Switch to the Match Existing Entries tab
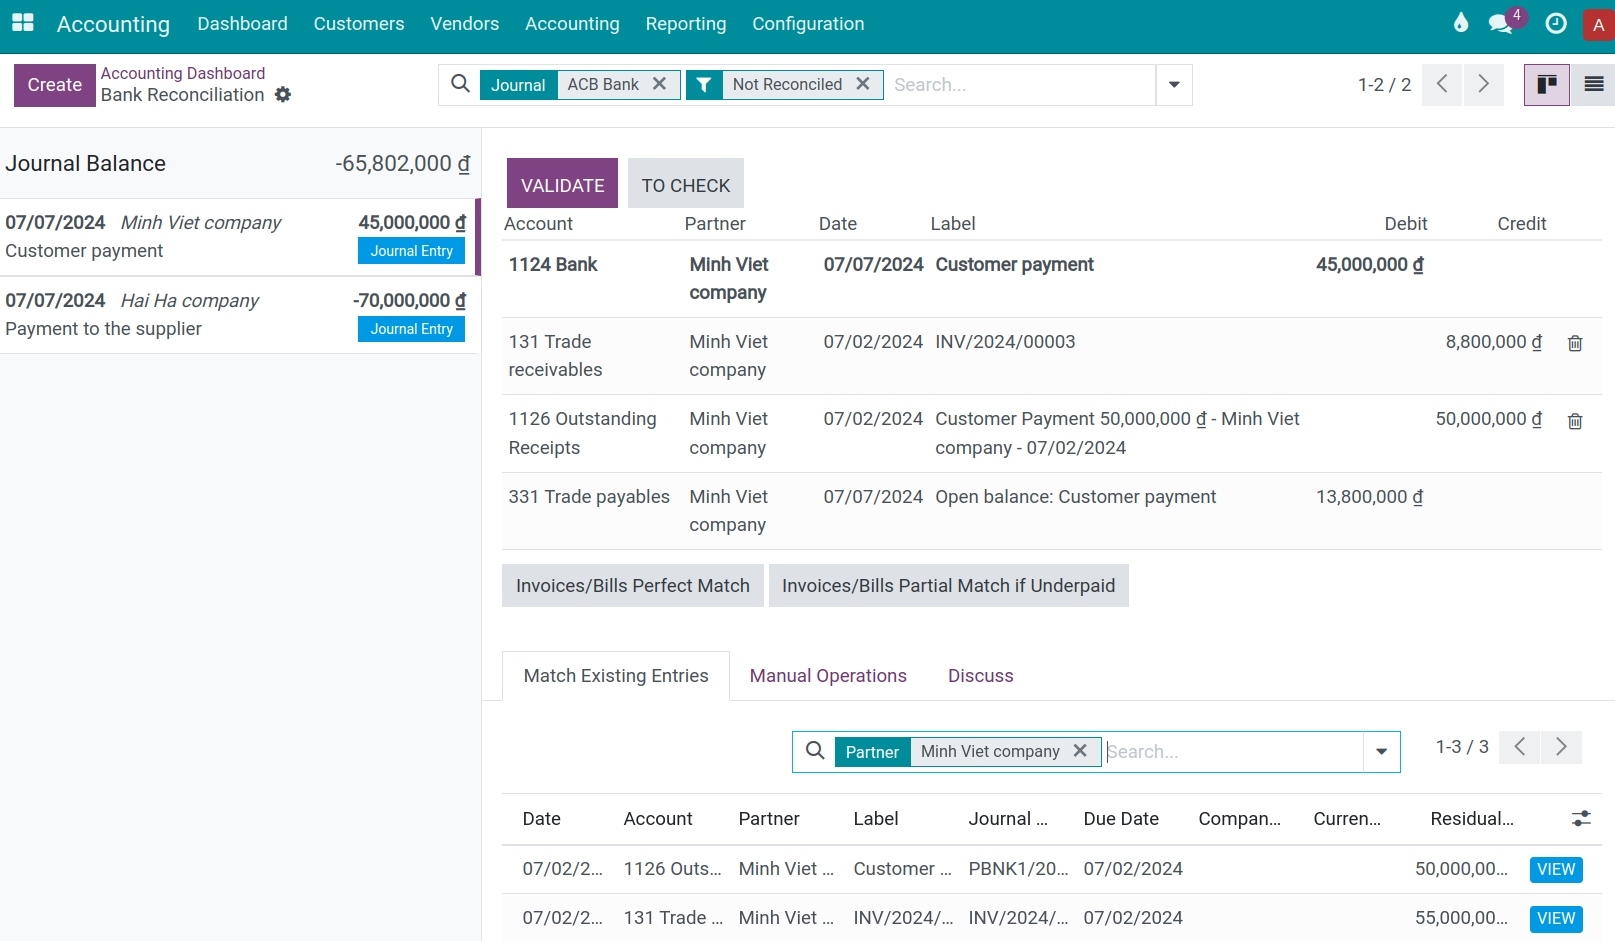Viewport: 1615px width, 941px height. (616, 676)
